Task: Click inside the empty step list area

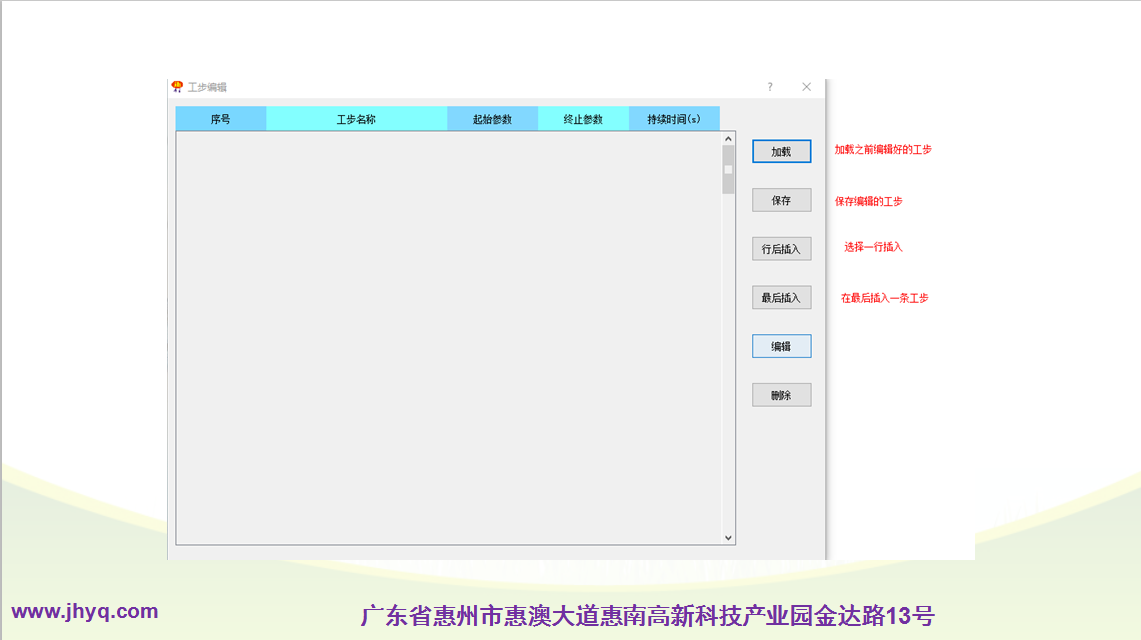Action: click(448, 338)
